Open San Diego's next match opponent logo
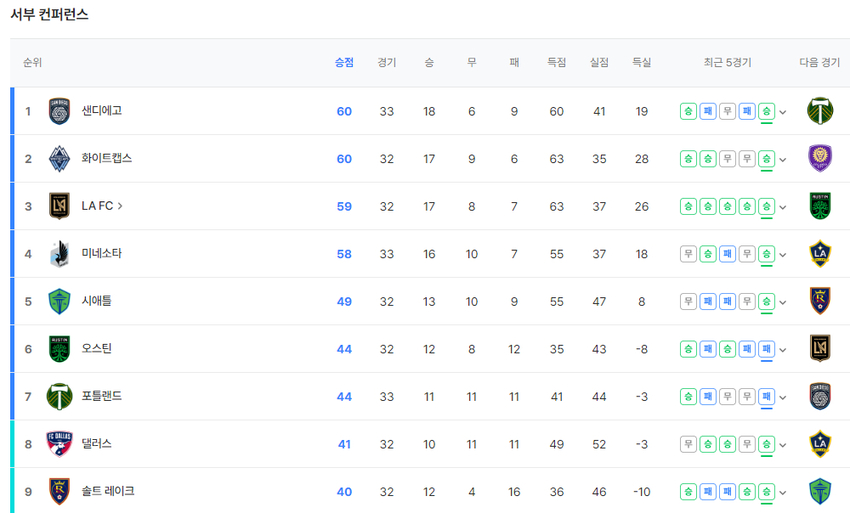This screenshot has width=850, height=513. click(x=820, y=111)
